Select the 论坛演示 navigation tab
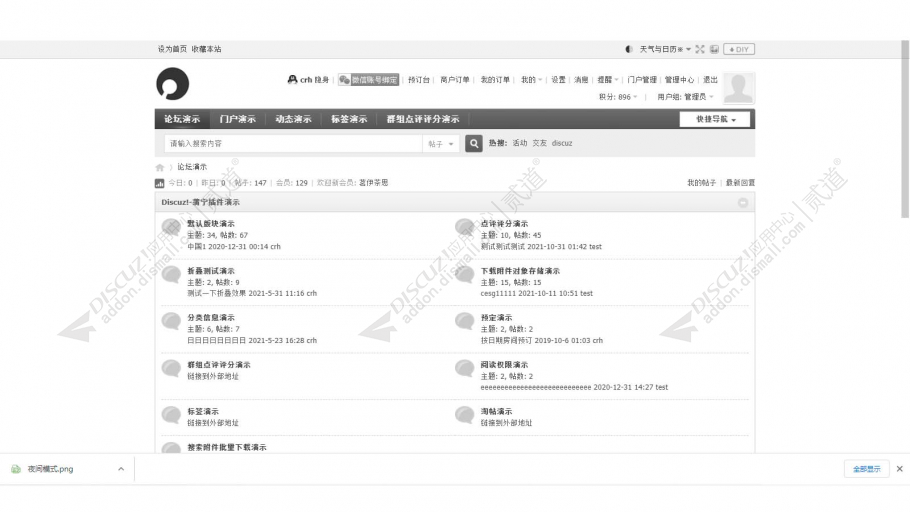The width and height of the screenshot is (910, 512). point(182,119)
